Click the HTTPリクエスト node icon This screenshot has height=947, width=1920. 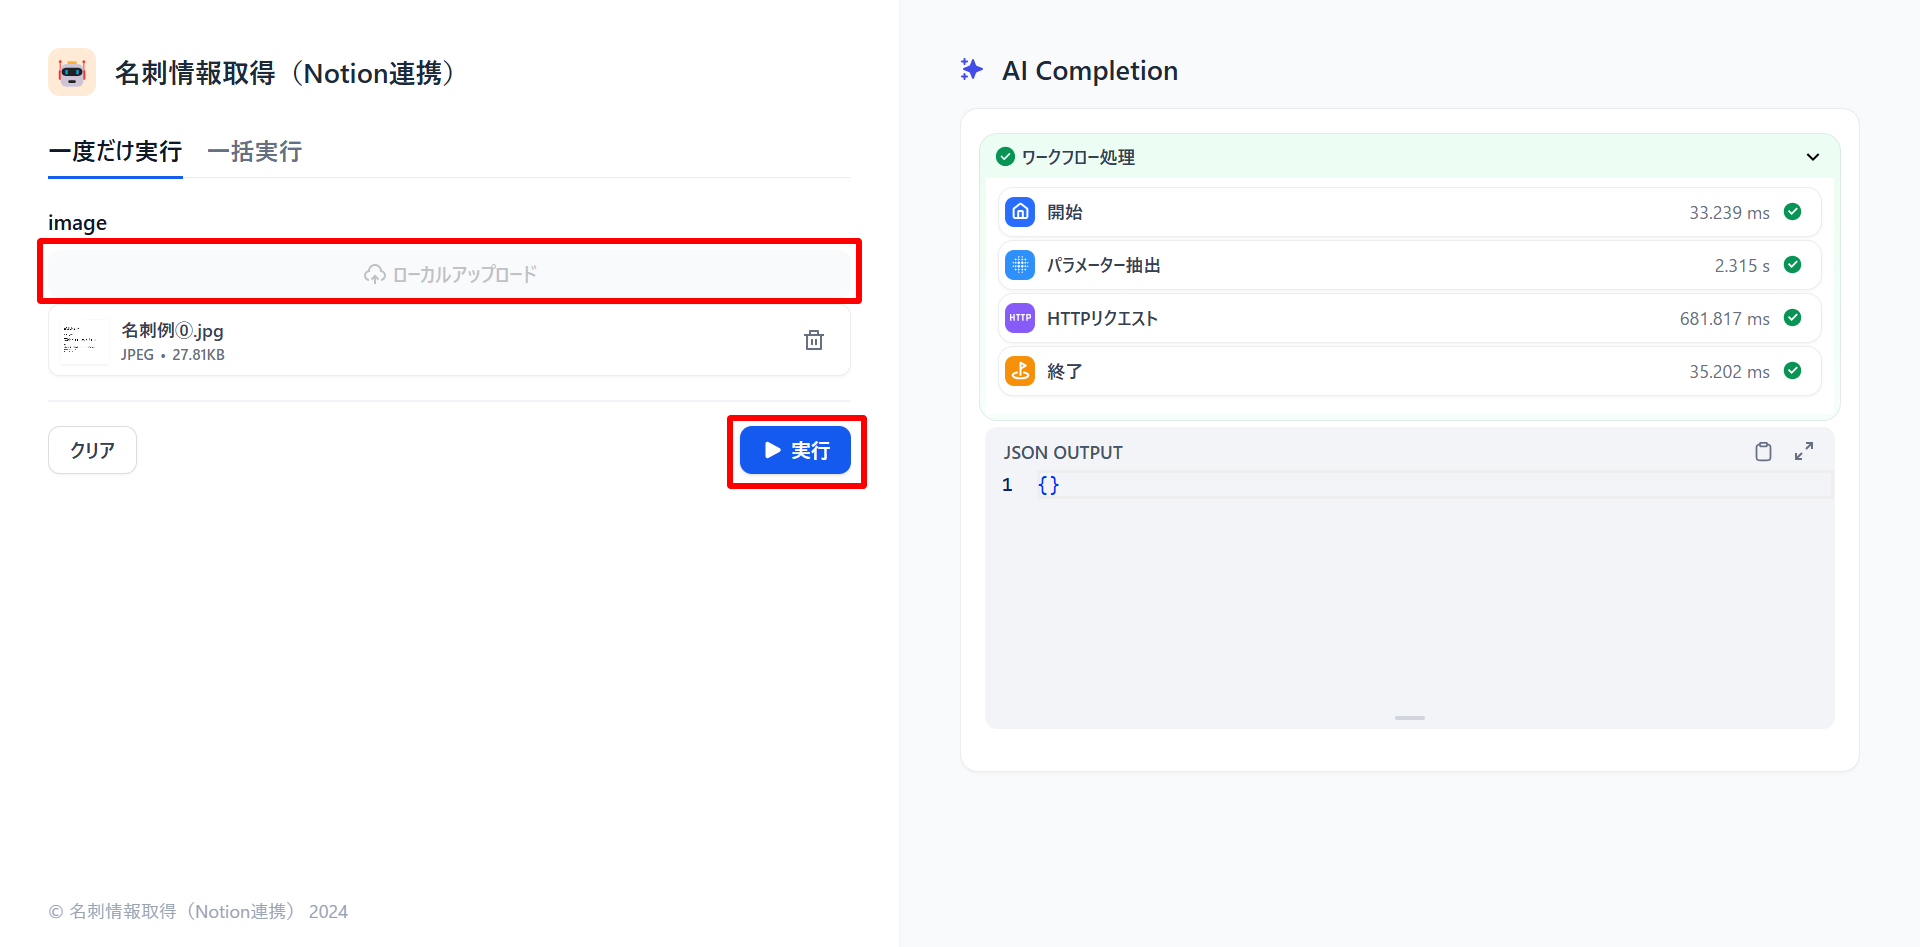tap(1020, 318)
